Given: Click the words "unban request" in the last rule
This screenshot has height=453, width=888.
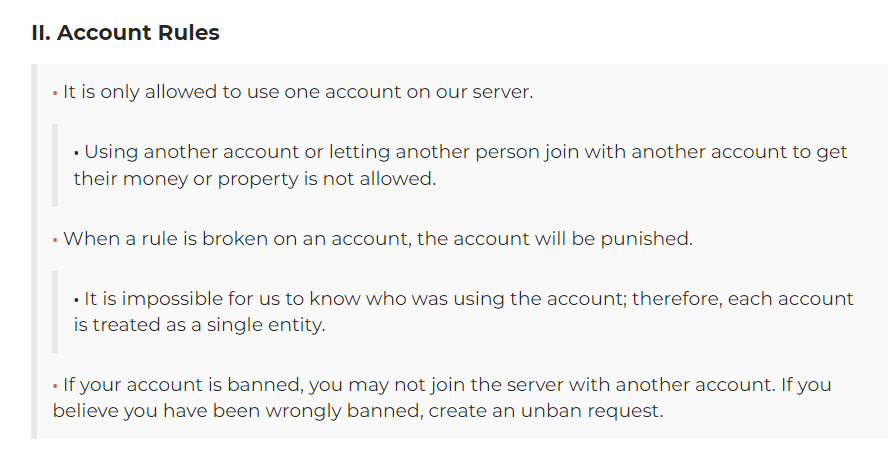Looking at the screenshot, I should (x=590, y=411).
